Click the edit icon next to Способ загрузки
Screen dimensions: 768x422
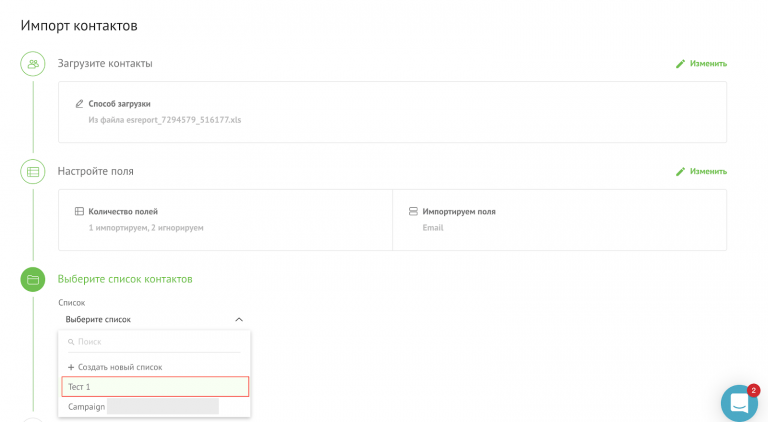click(79, 104)
